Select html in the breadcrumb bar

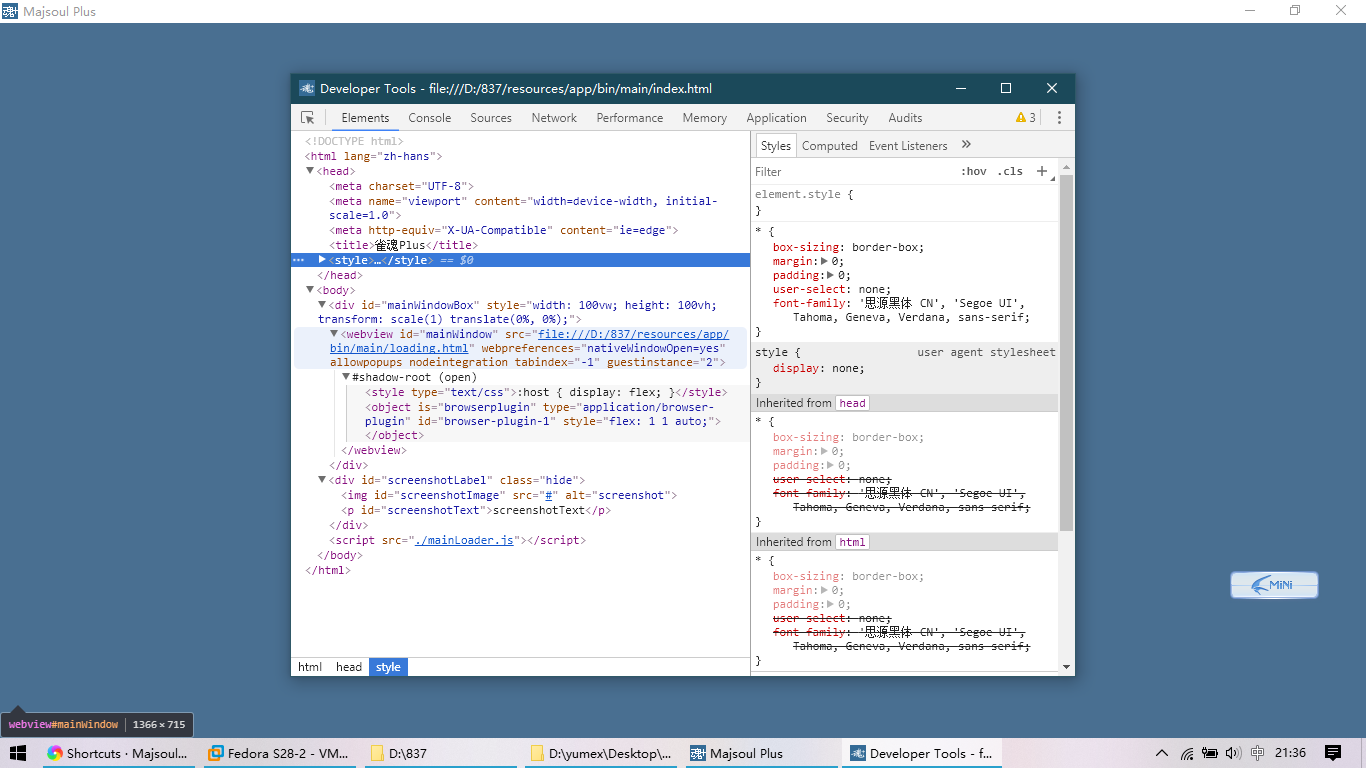coord(310,667)
